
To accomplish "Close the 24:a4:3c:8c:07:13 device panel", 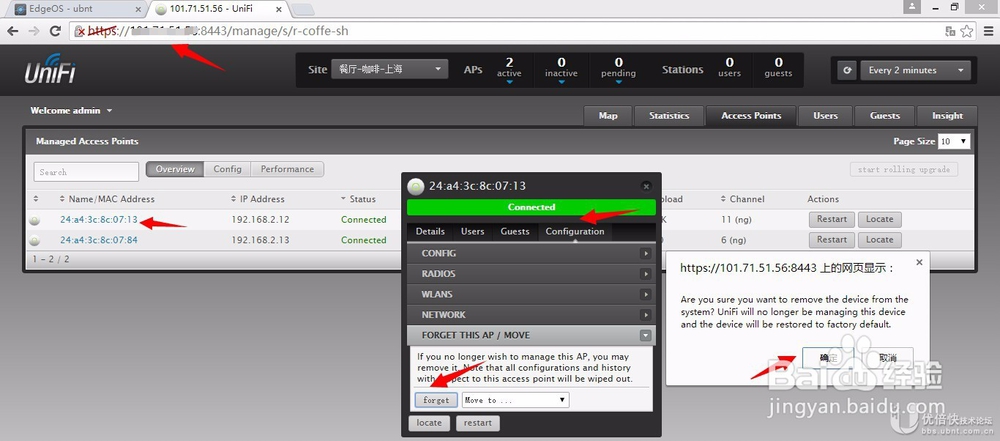I will (x=646, y=186).
